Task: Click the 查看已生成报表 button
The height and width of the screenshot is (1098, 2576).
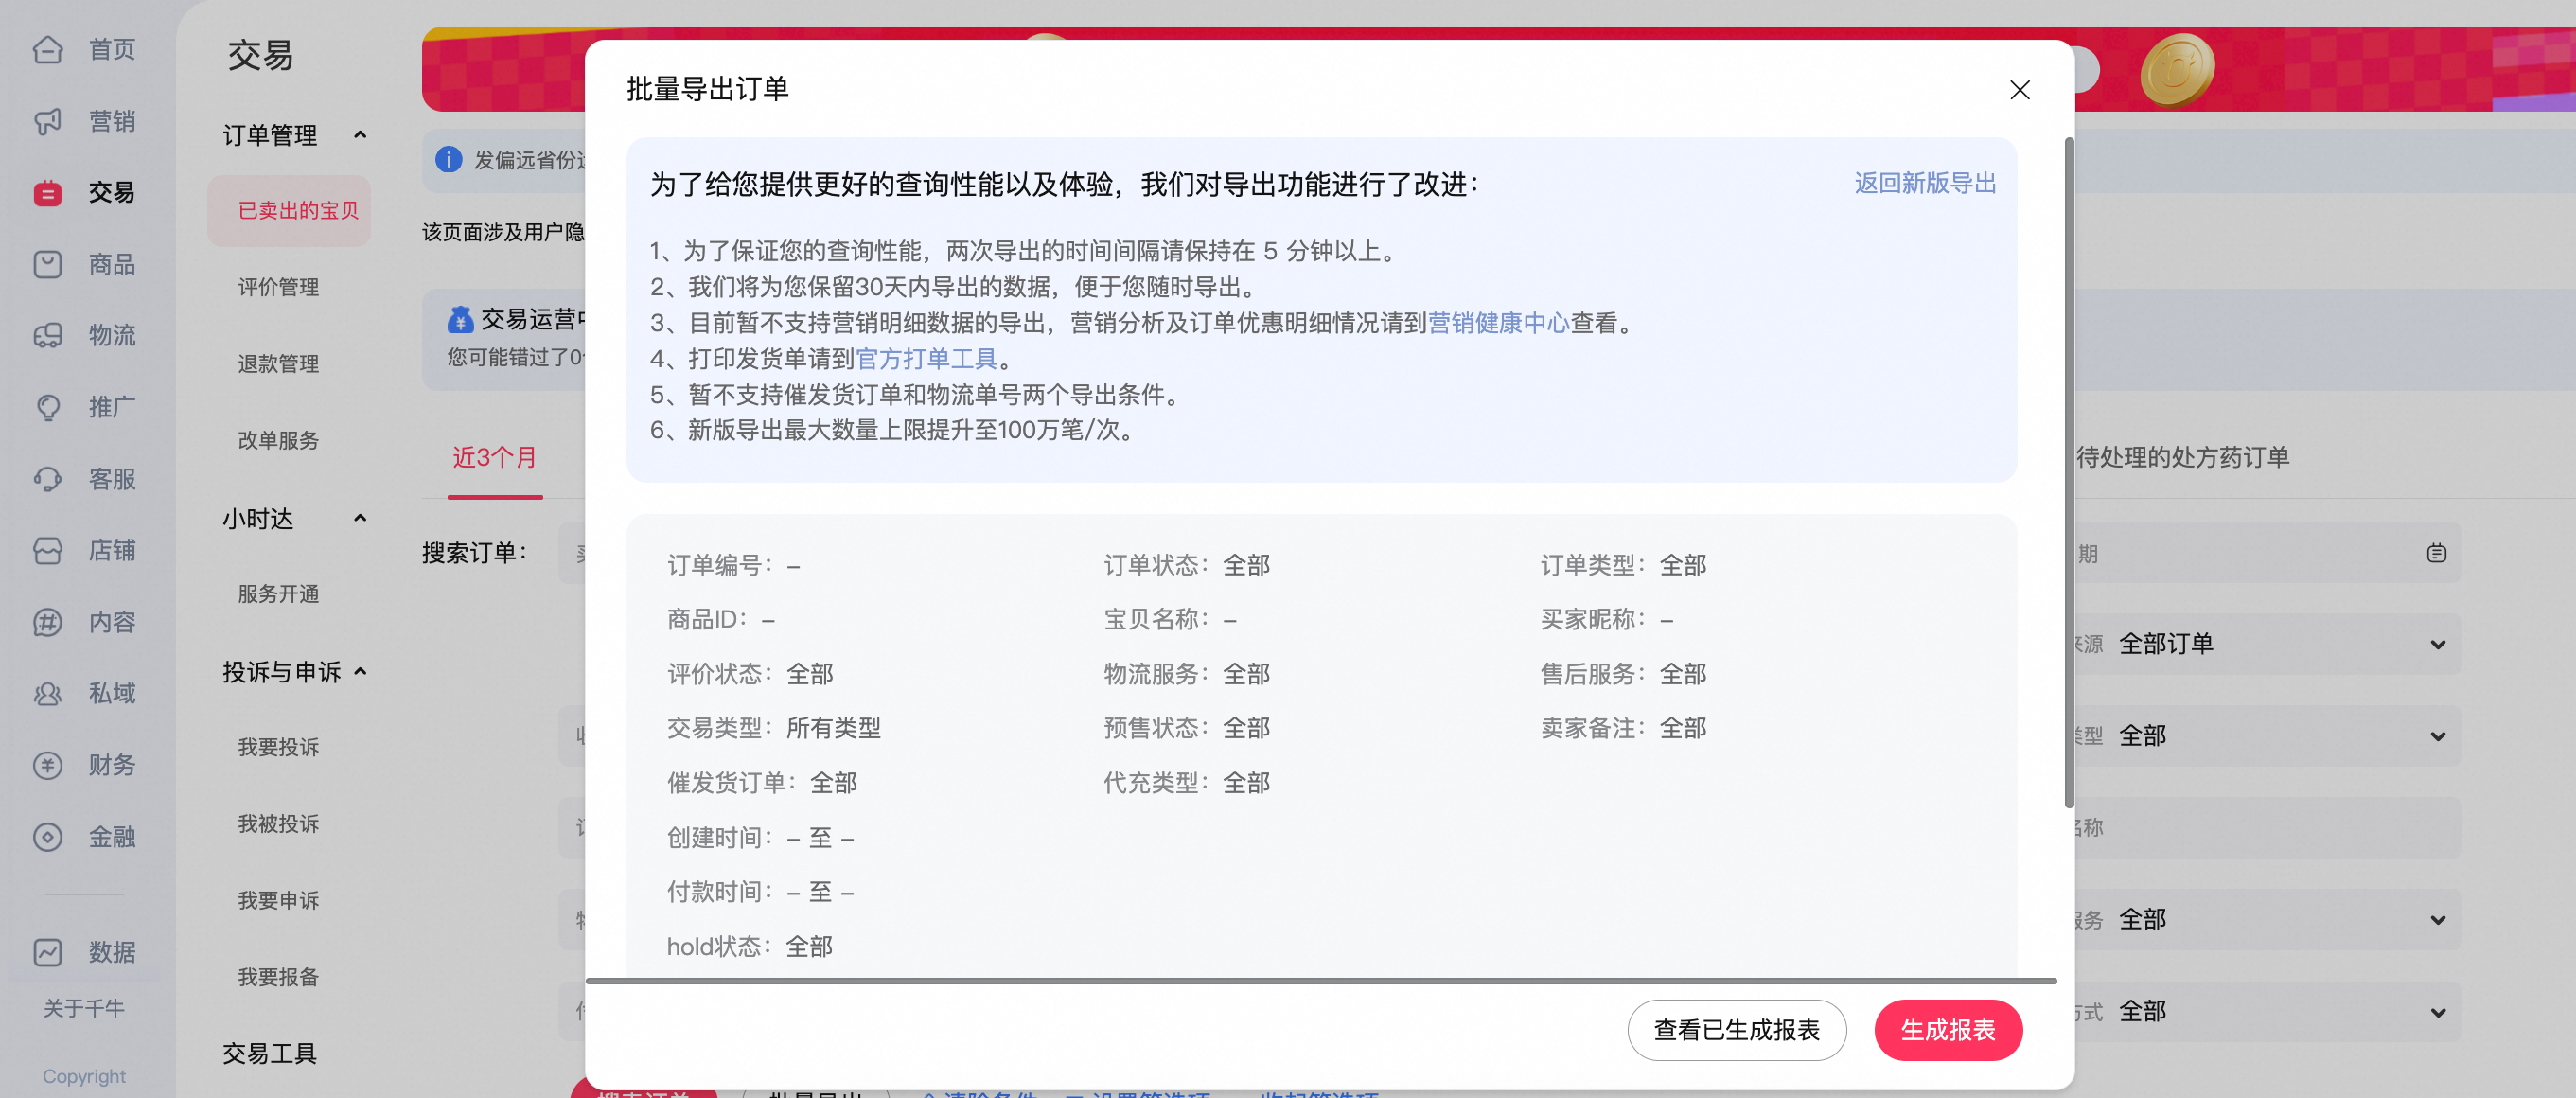Action: [1736, 1030]
